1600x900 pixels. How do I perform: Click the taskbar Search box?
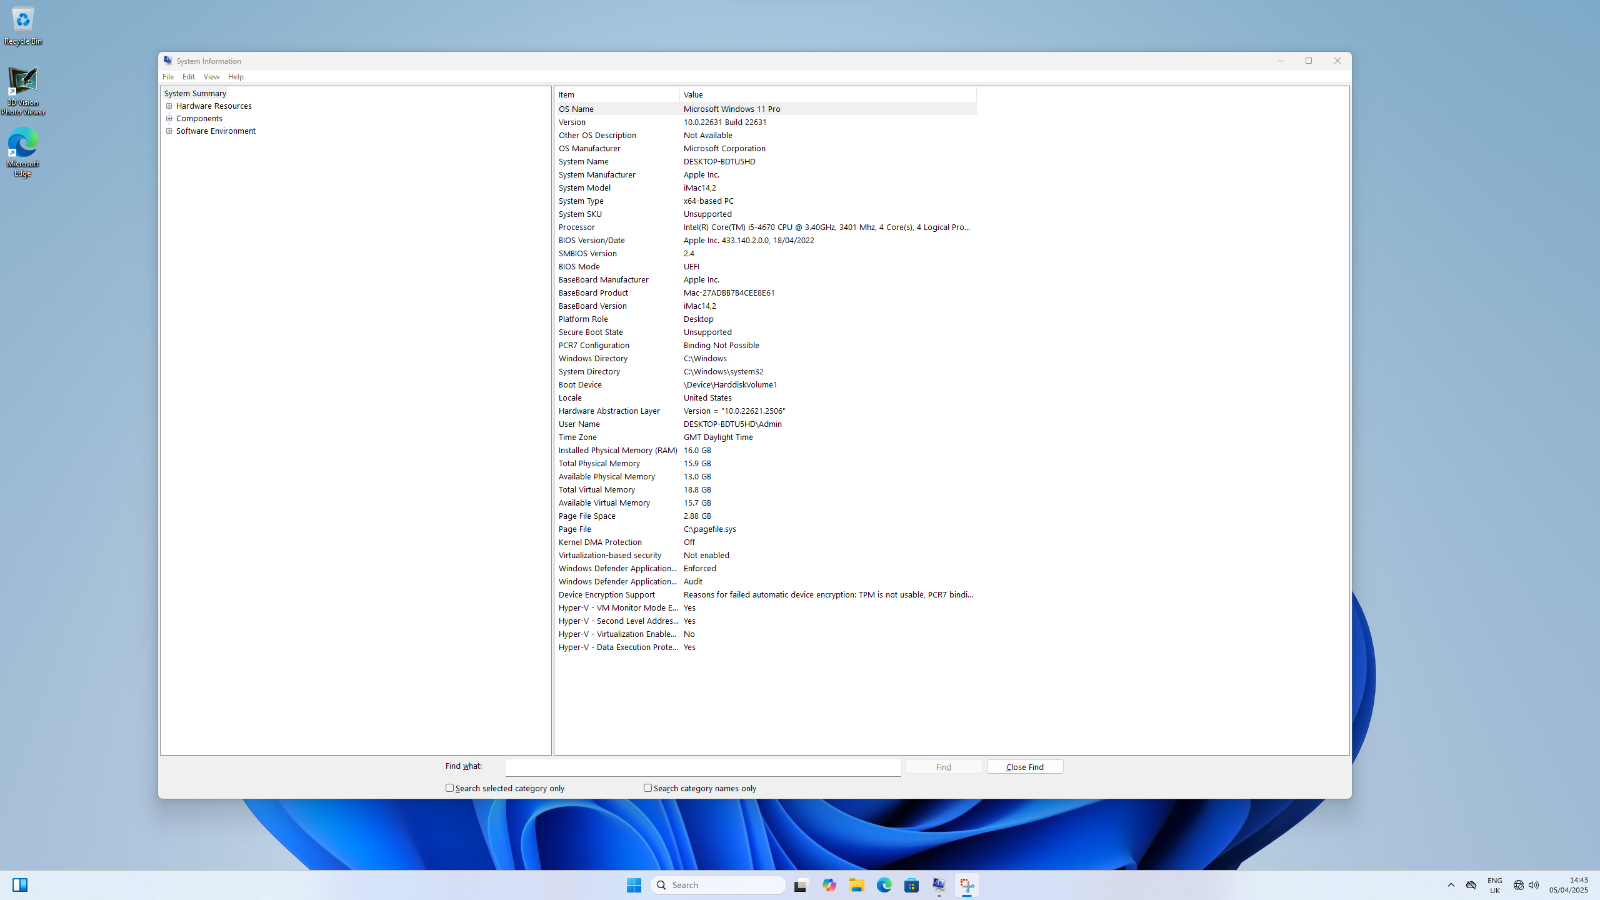tap(718, 885)
